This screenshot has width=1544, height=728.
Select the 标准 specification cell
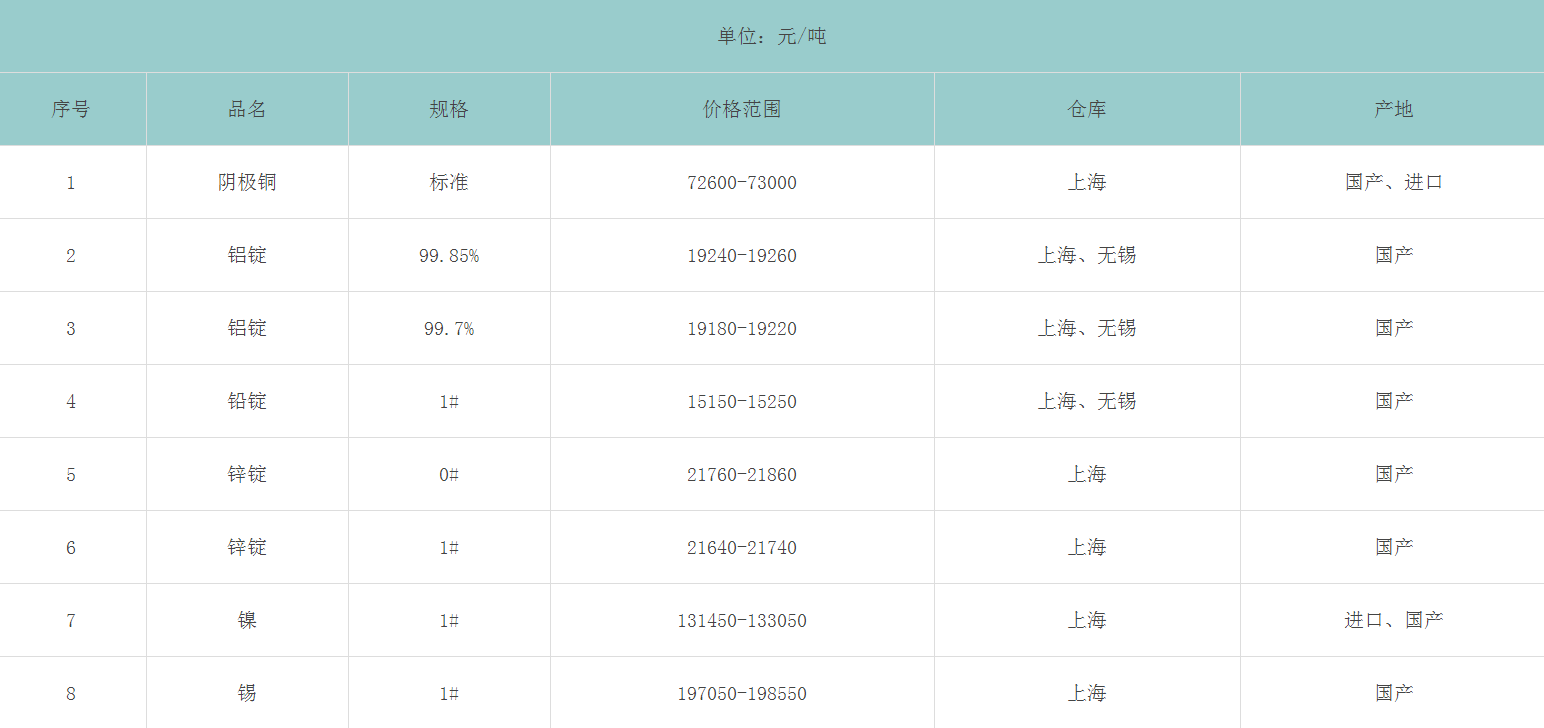point(449,182)
